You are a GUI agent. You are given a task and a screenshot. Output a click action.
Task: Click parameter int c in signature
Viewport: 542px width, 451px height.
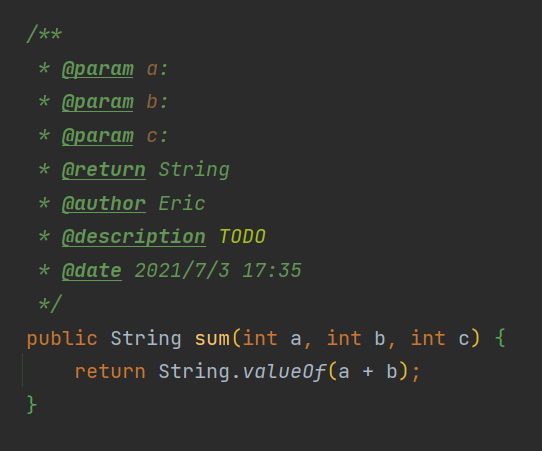440,338
